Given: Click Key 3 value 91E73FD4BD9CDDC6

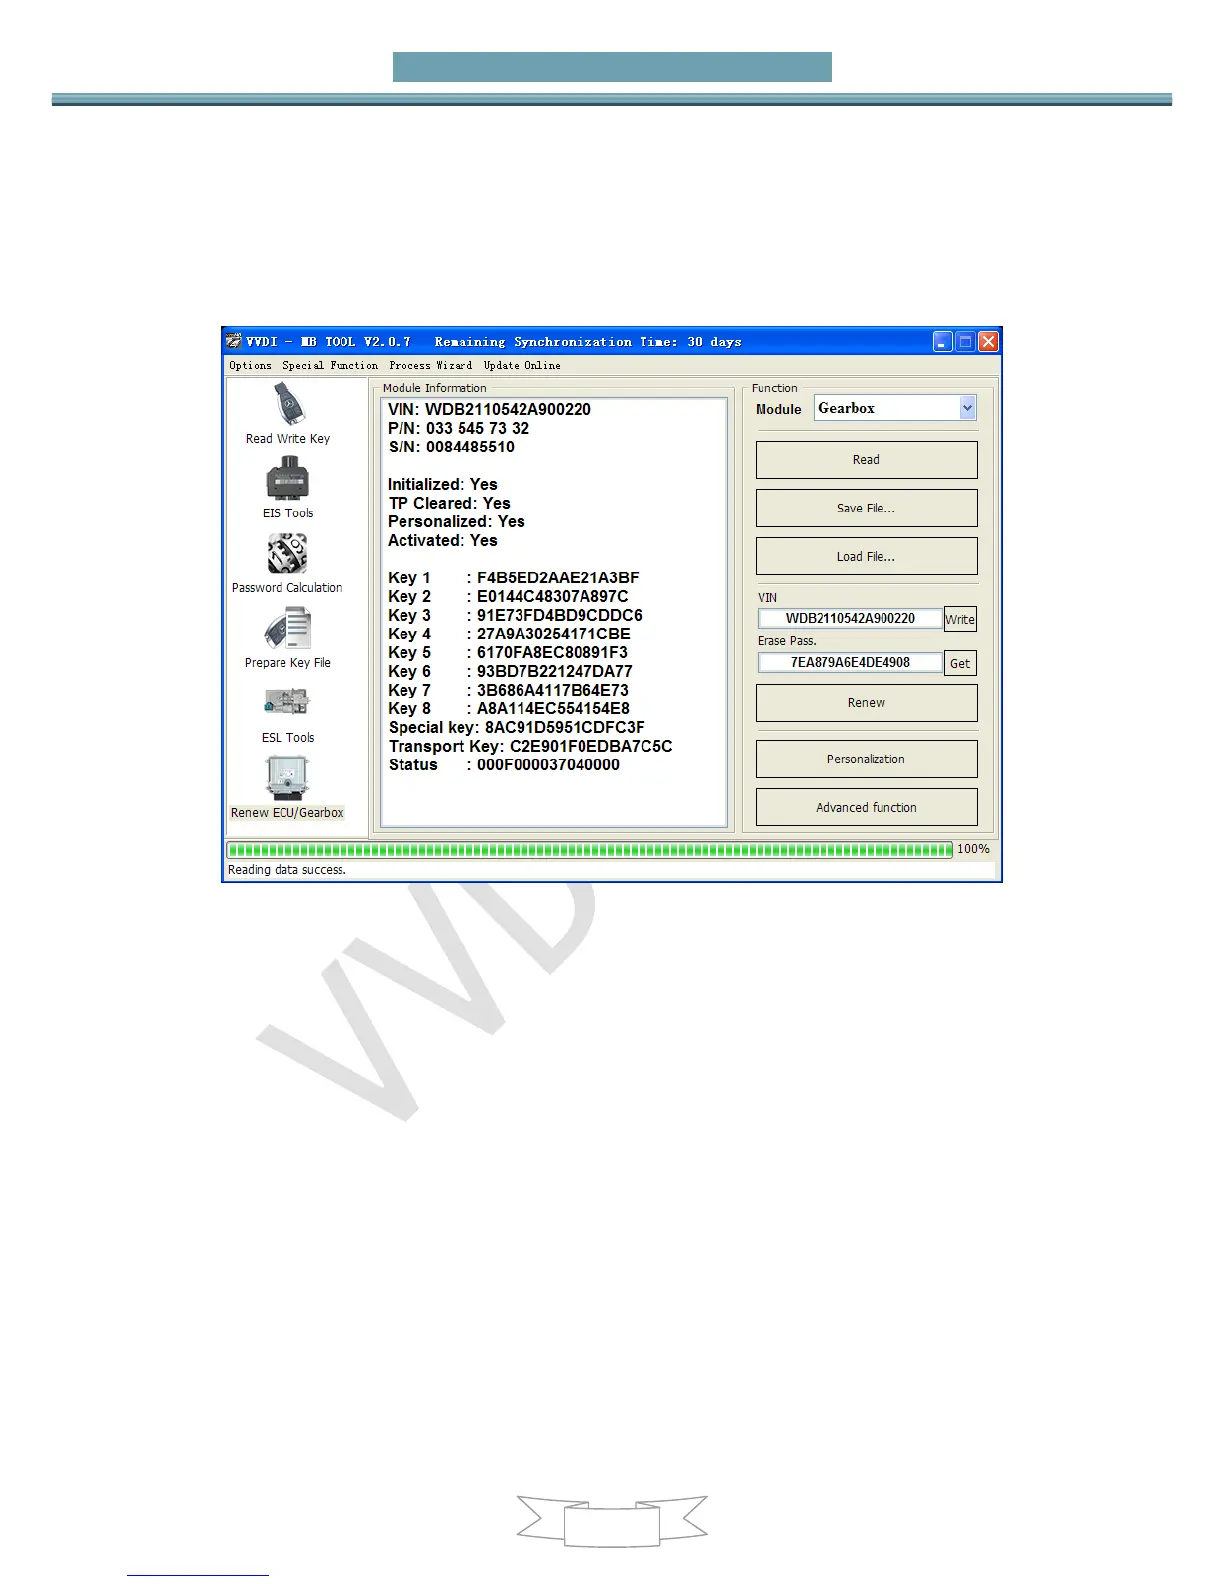Looking at the screenshot, I should pyautogui.click(x=560, y=615).
